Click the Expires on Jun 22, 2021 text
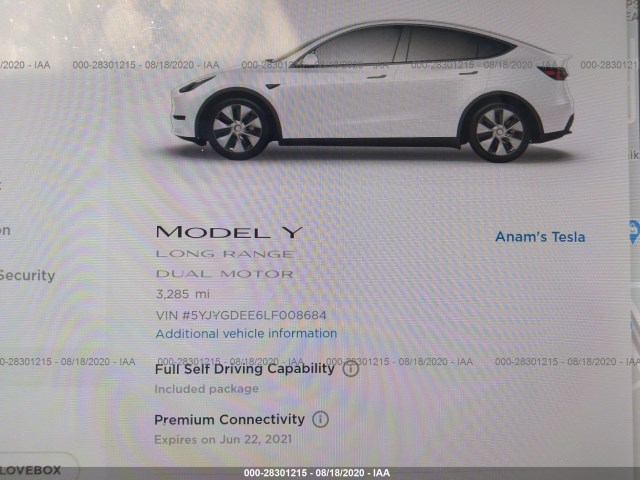The width and height of the screenshot is (640, 480). point(223,440)
